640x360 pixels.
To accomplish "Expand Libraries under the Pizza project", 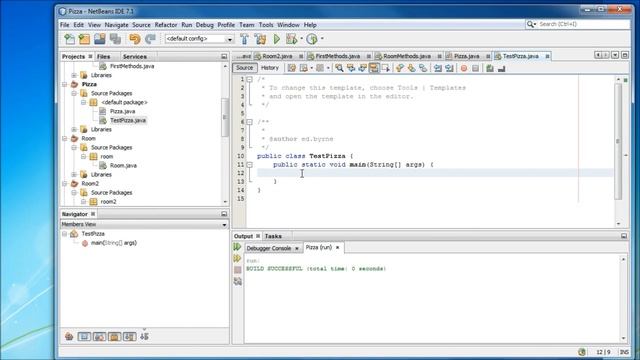I will pyautogui.click(x=74, y=129).
